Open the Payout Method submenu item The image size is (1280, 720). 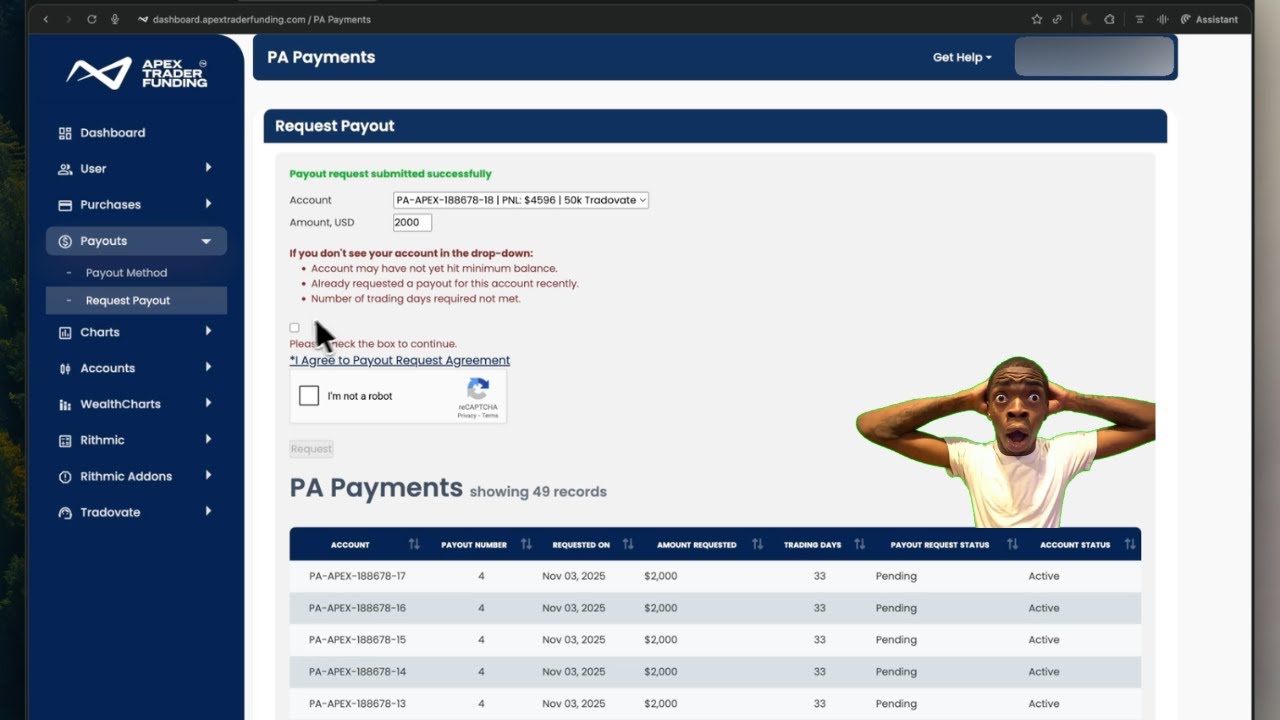pos(126,273)
